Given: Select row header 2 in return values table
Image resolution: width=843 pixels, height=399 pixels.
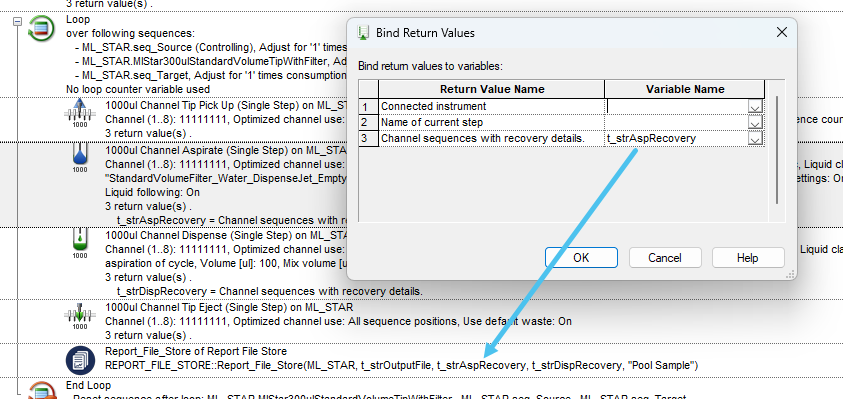Looking at the screenshot, I should coord(368,123).
